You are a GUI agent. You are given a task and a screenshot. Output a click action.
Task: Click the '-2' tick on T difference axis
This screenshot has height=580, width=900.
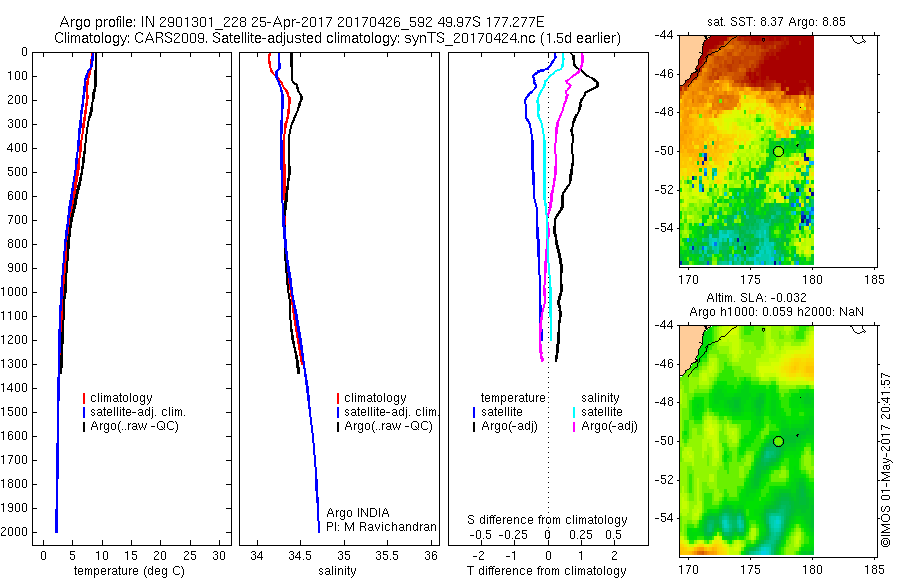pos(479,556)
